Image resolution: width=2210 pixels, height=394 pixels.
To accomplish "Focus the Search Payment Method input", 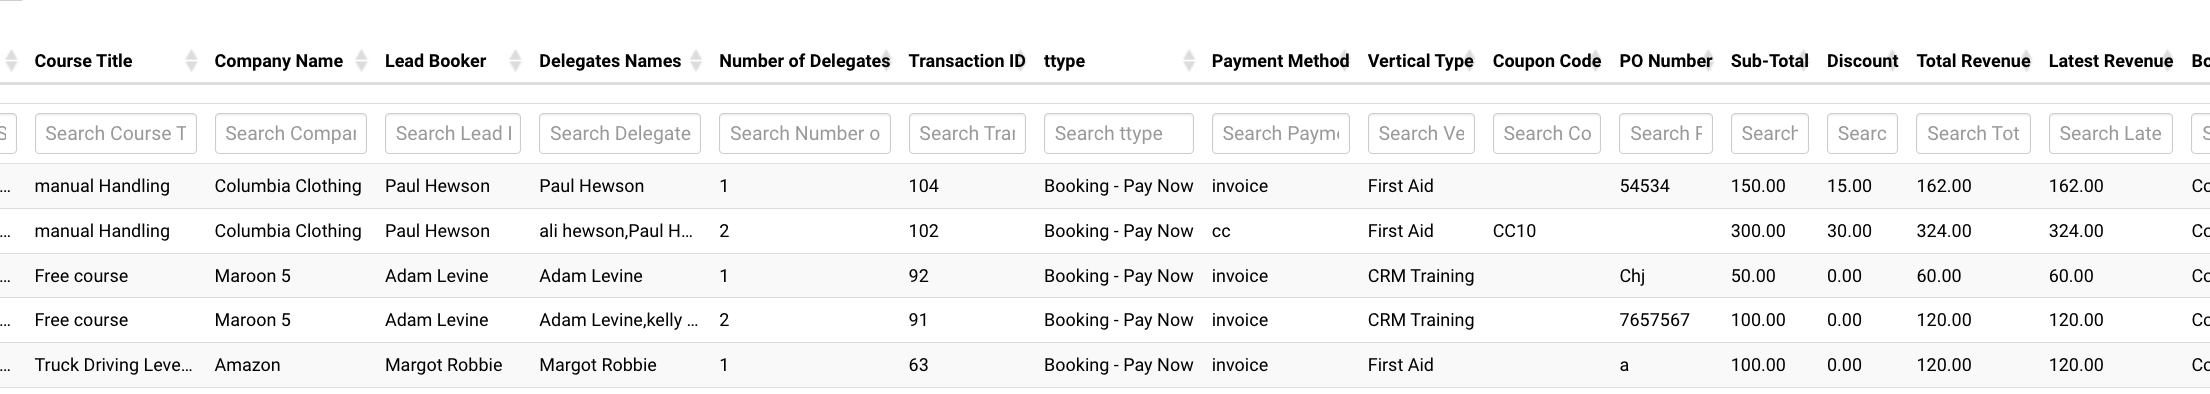I will pos(1281,133).
